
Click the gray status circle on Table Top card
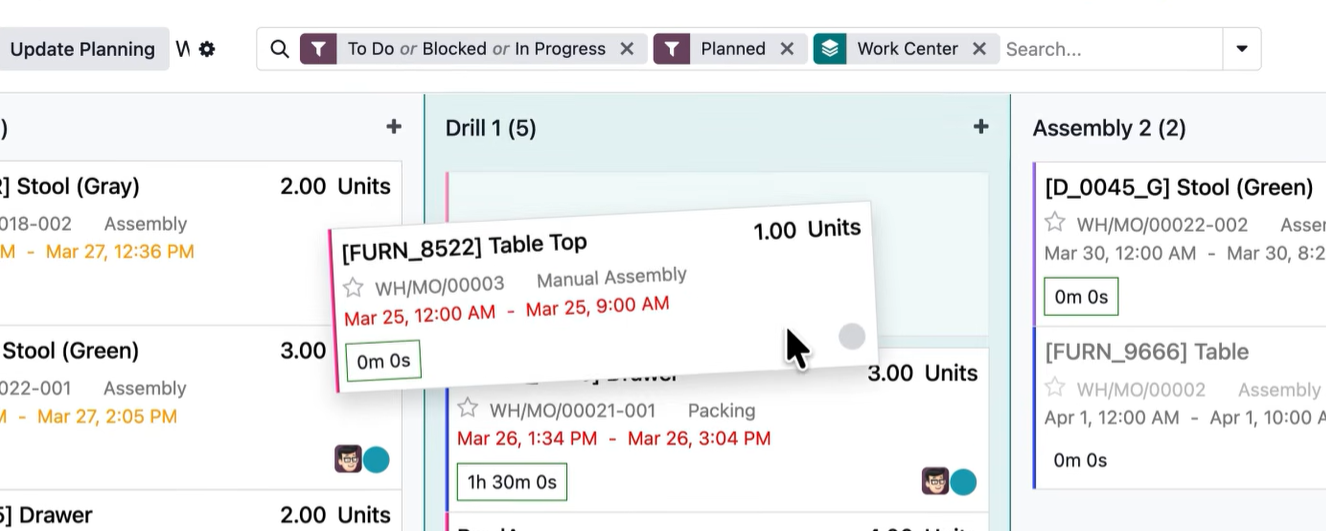coord(852,336)
